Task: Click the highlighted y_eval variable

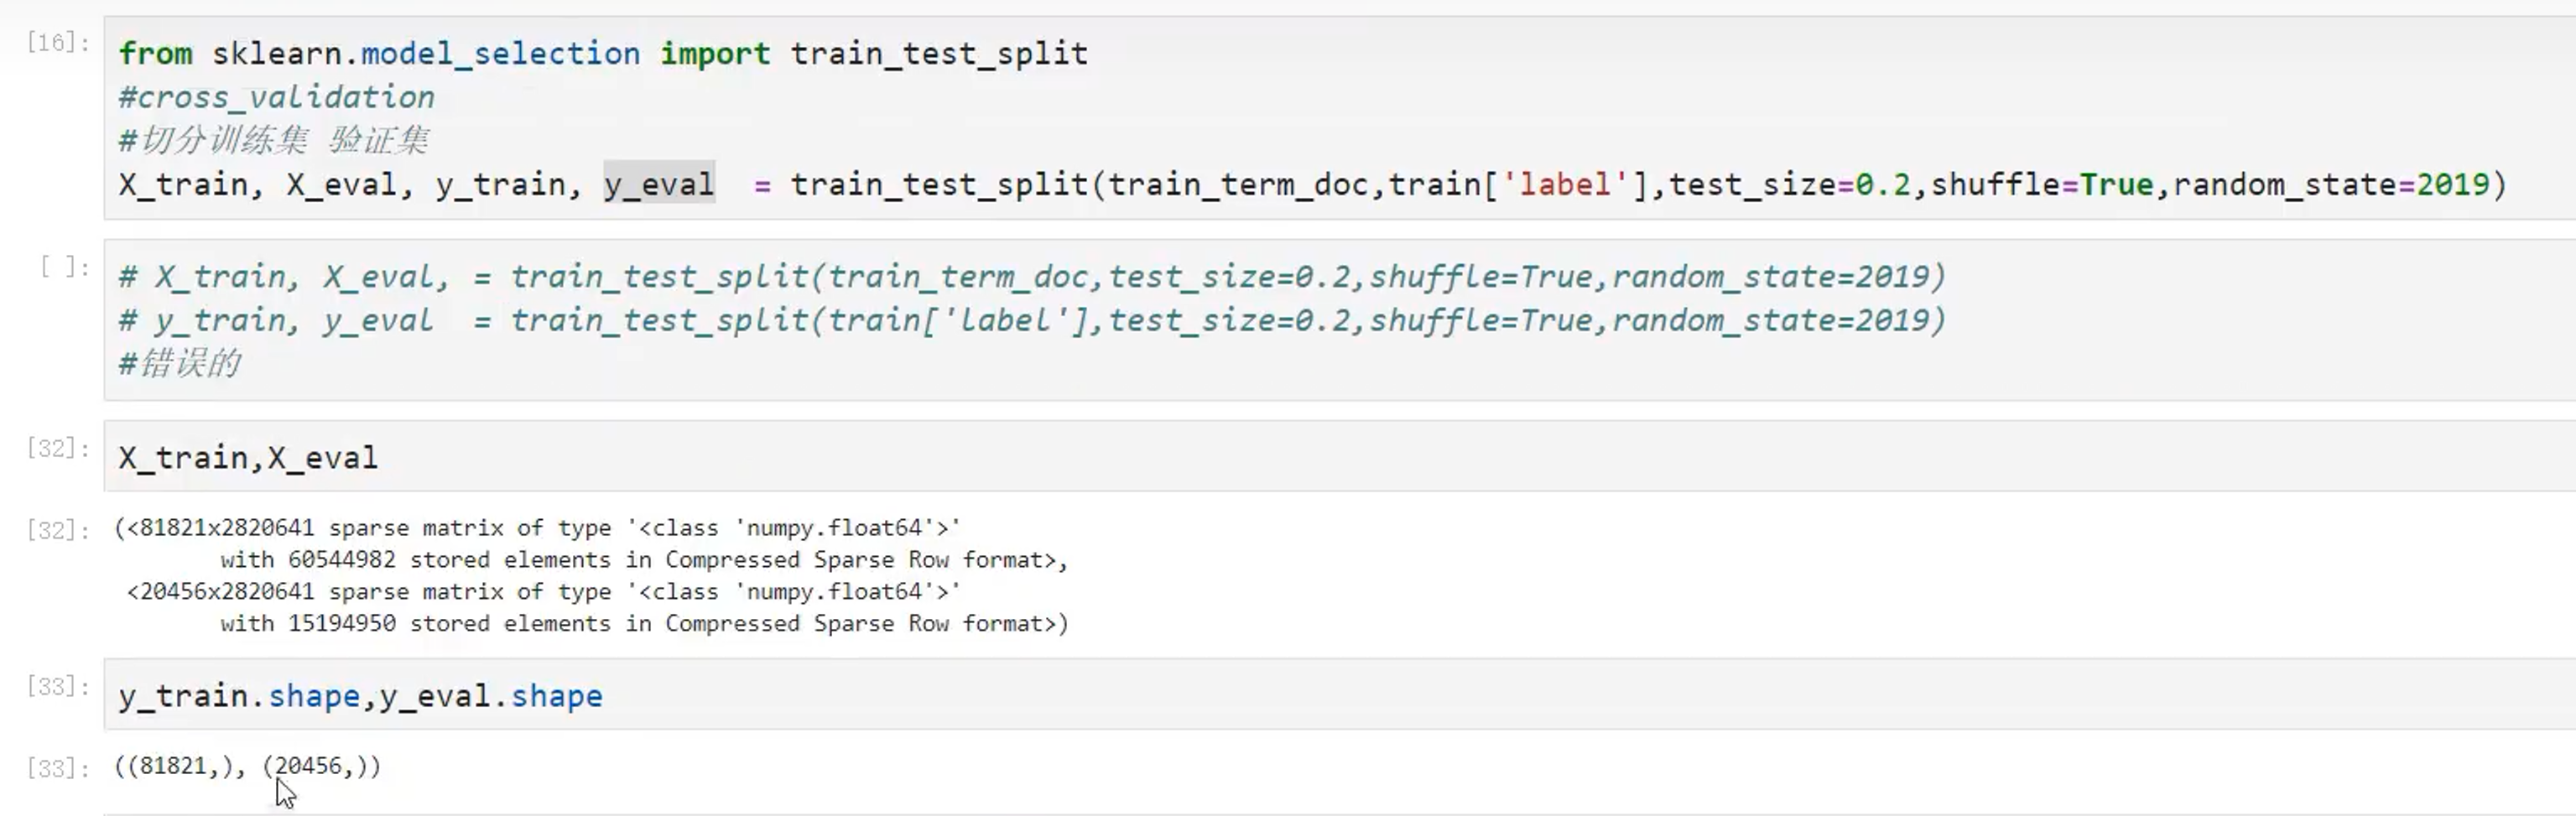Action: [x=658, y=184]
